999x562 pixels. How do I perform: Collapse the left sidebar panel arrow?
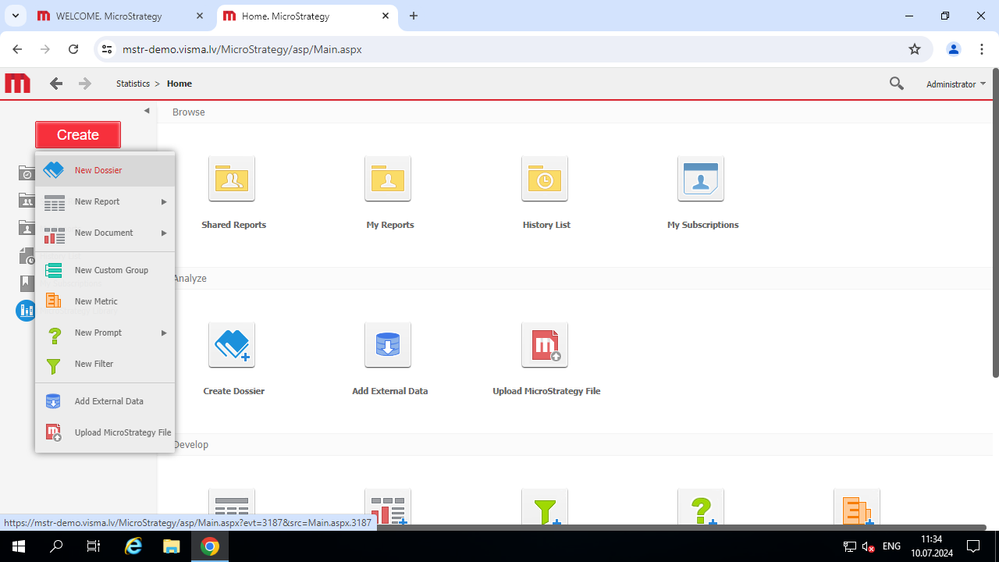point(147,111)
